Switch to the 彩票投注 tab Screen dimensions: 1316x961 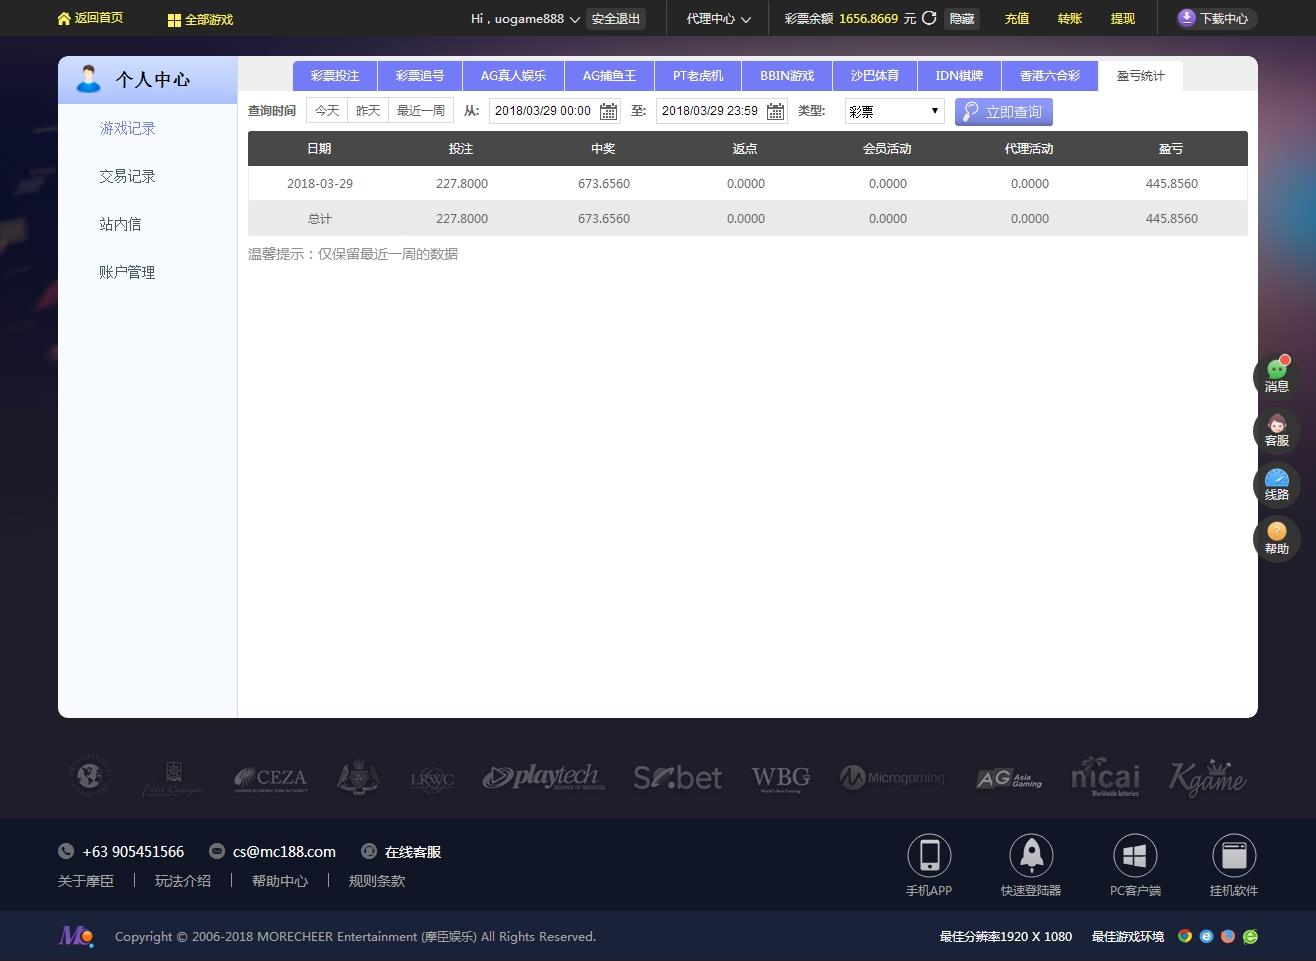pyautogui.click(x=335, y=76)
